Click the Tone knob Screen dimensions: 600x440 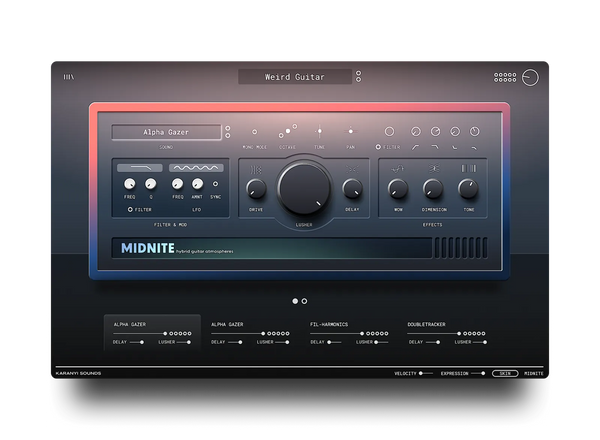click(468, 189)
